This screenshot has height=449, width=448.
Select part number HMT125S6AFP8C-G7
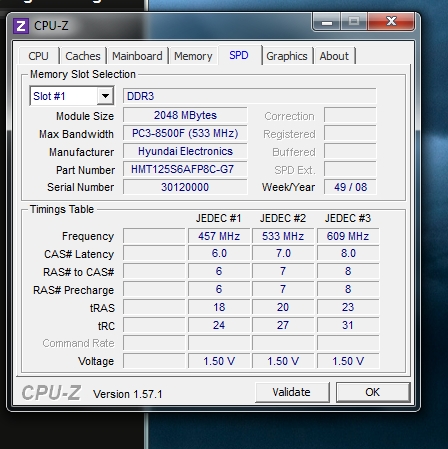point(185,169)
